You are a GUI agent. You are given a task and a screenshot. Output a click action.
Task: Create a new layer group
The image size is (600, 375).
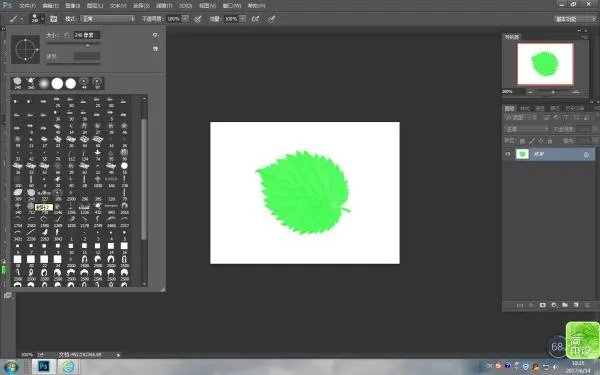565,305
